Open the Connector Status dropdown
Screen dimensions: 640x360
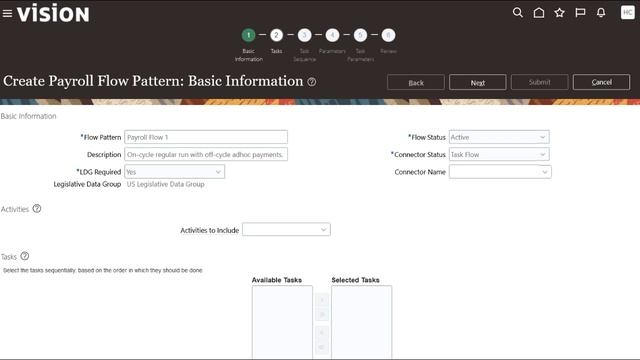tap(499, 154)
